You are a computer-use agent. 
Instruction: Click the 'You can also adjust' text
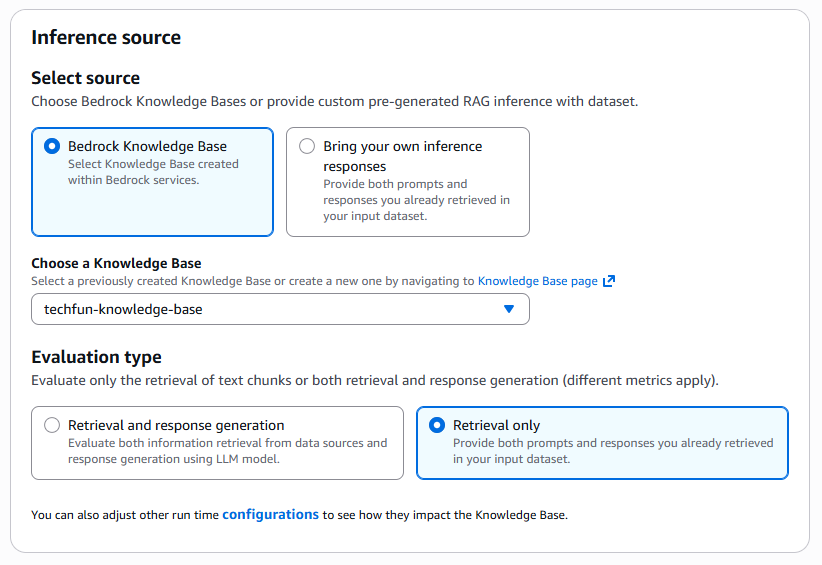[x=125, y=515]
